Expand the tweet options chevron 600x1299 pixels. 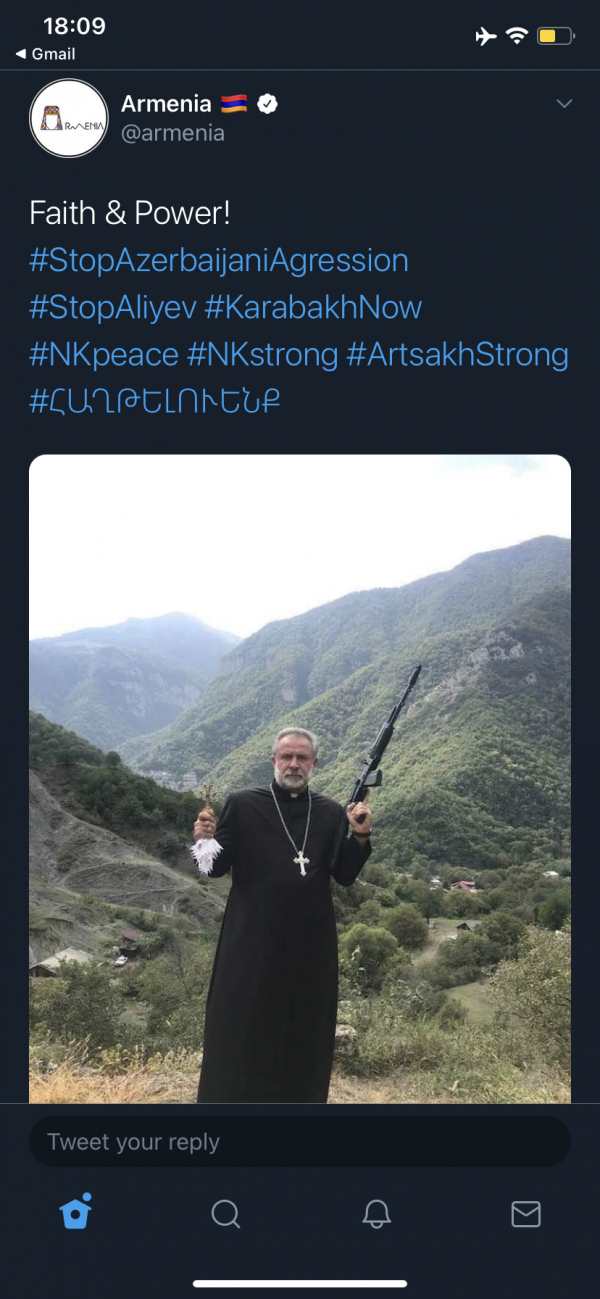pos(564,104)
